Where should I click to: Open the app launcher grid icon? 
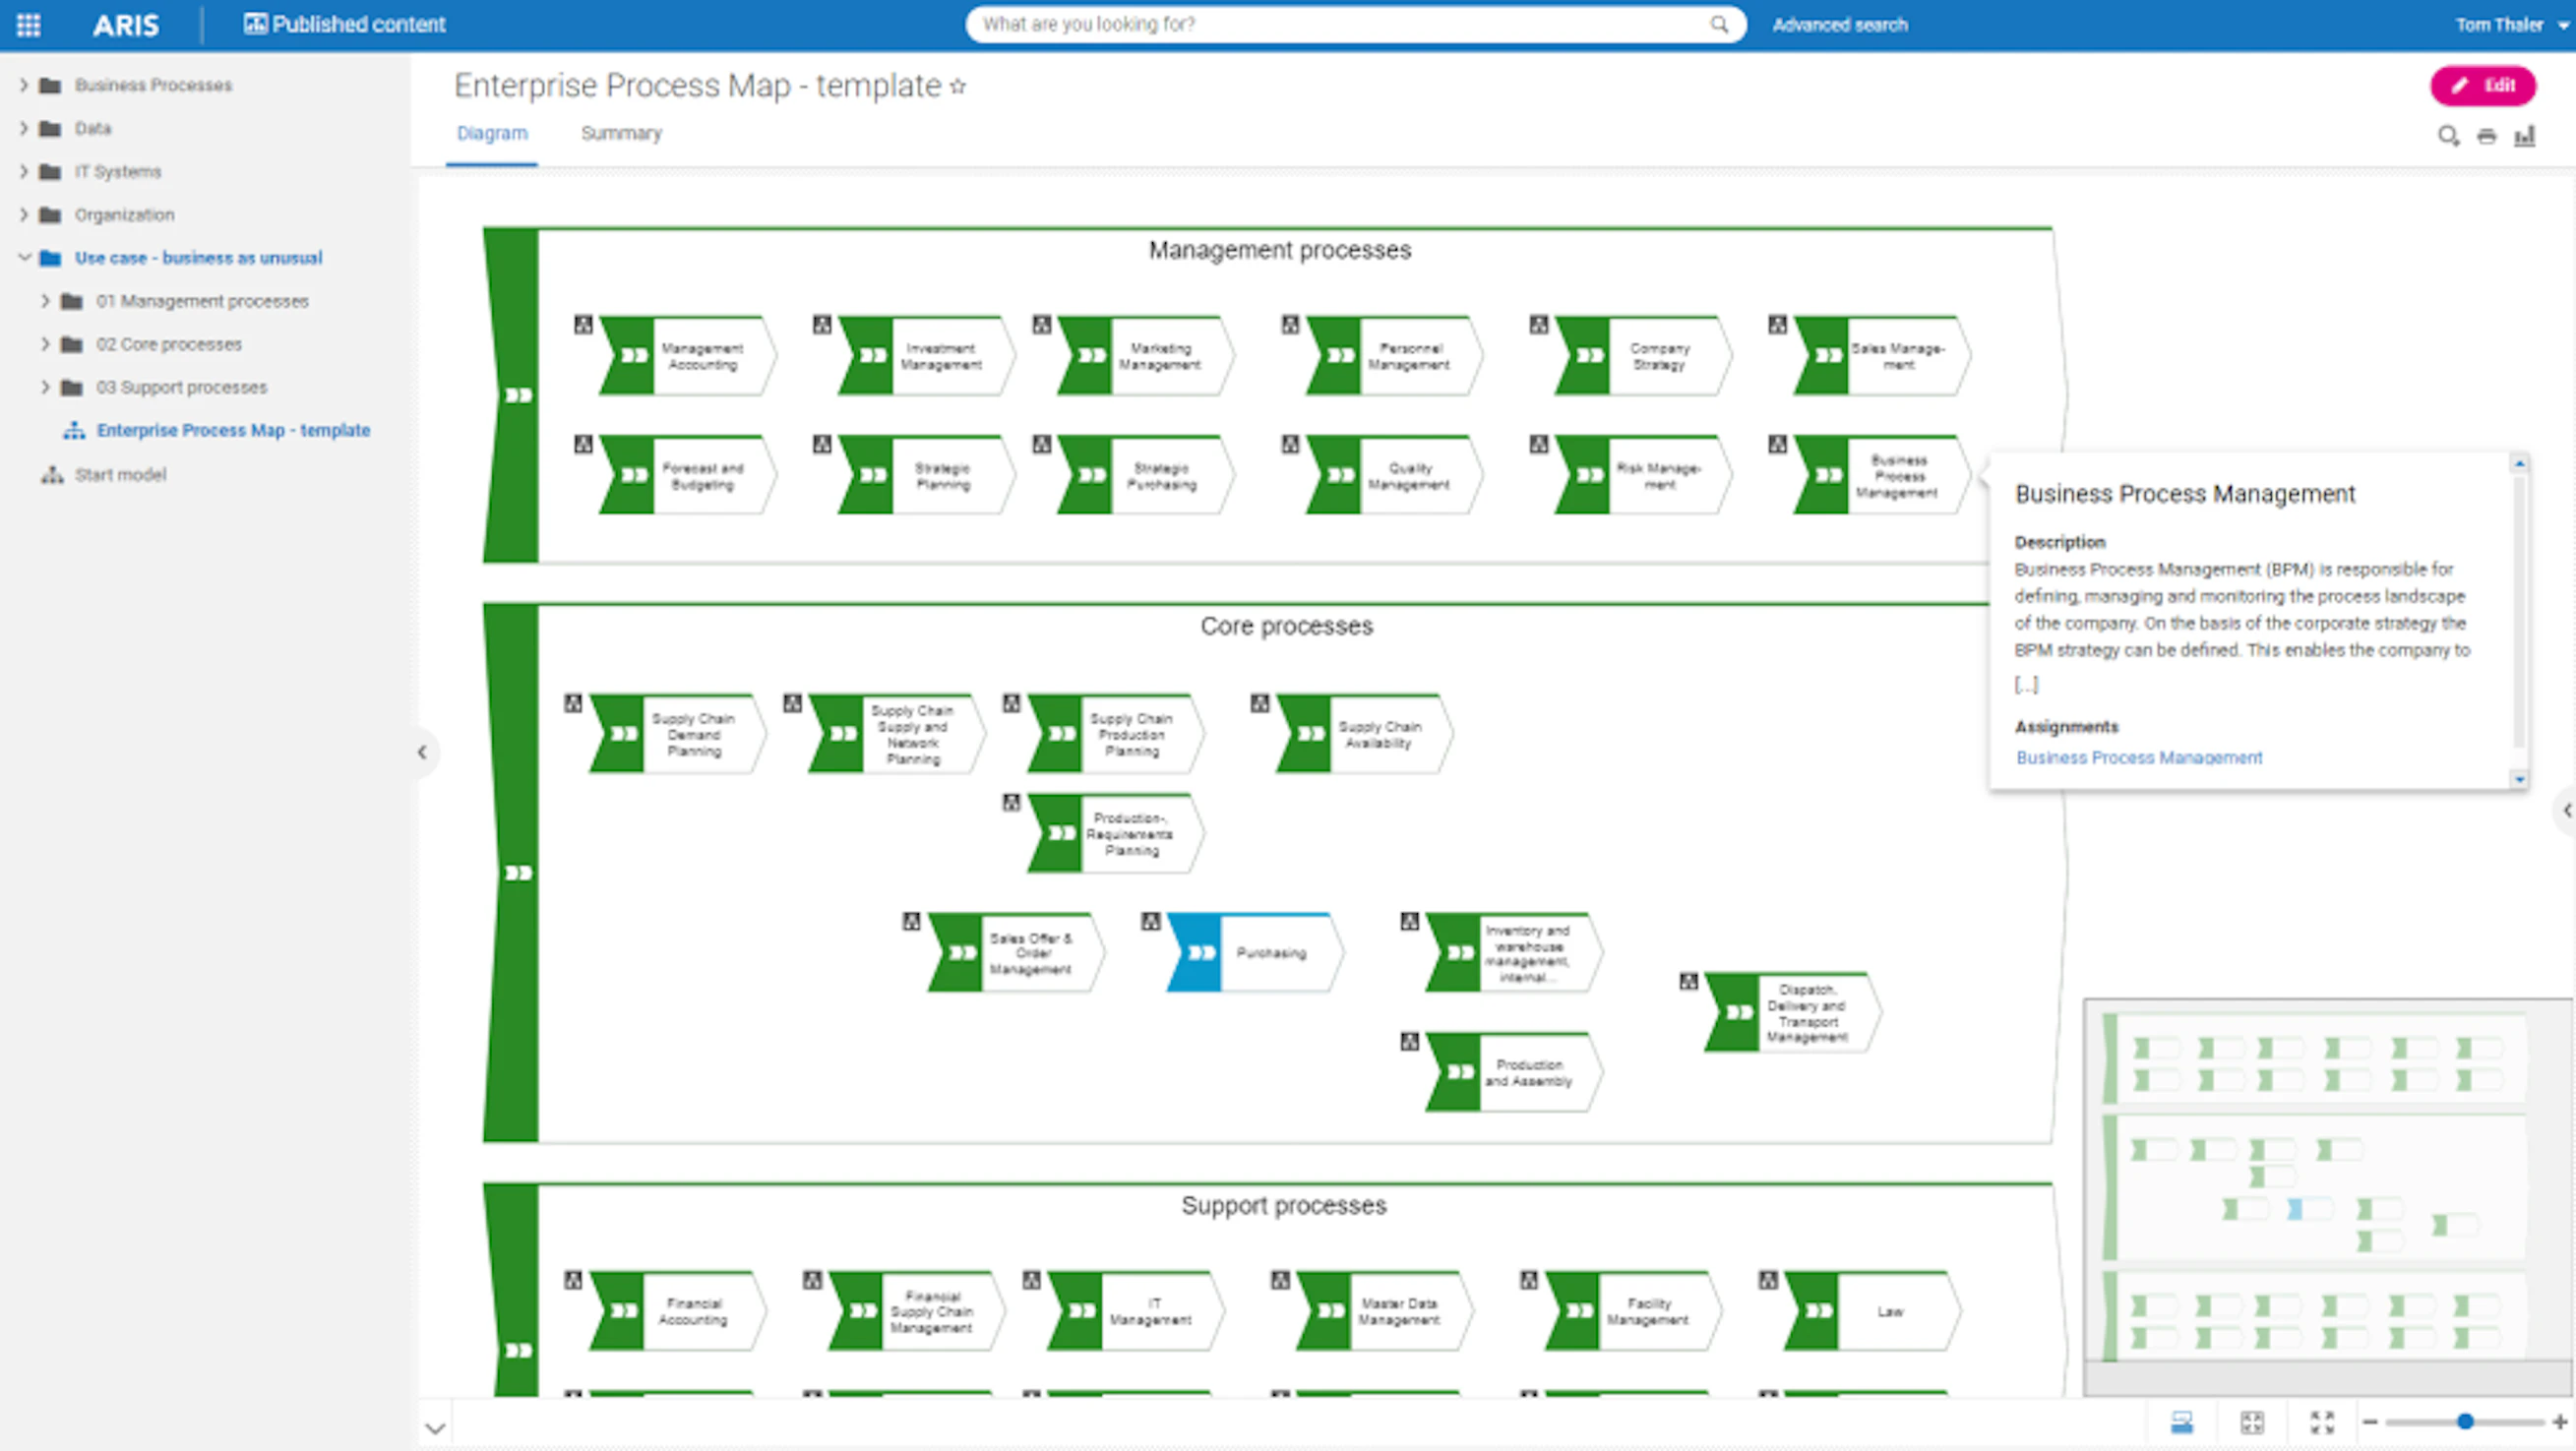(27, 24)
